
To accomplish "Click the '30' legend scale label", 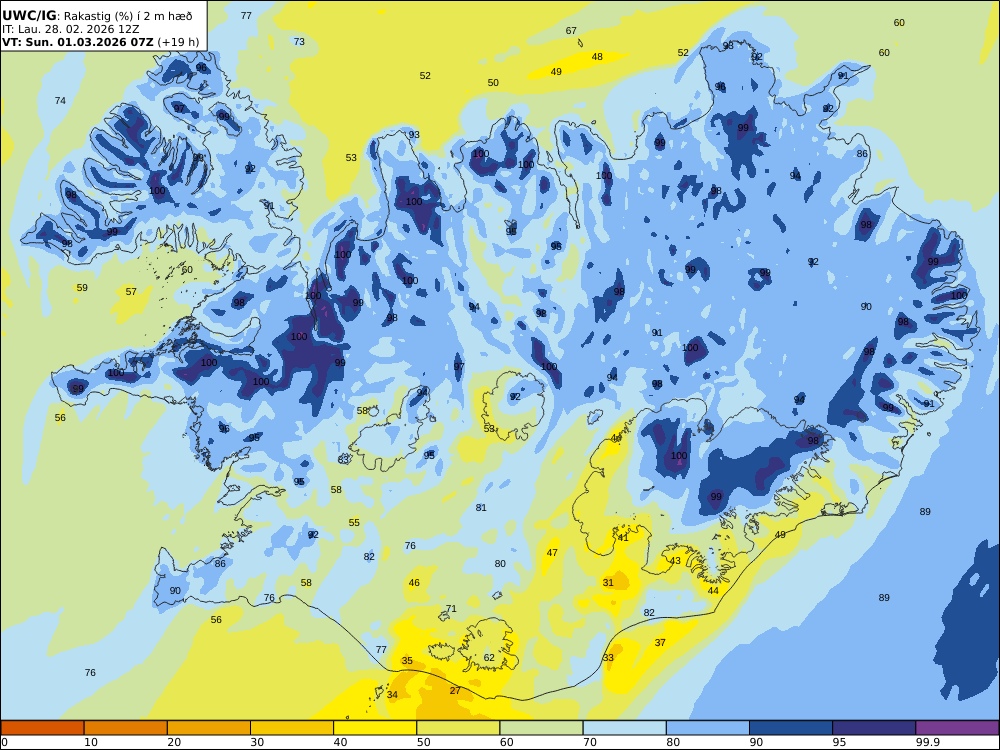I will pos(257,742).
